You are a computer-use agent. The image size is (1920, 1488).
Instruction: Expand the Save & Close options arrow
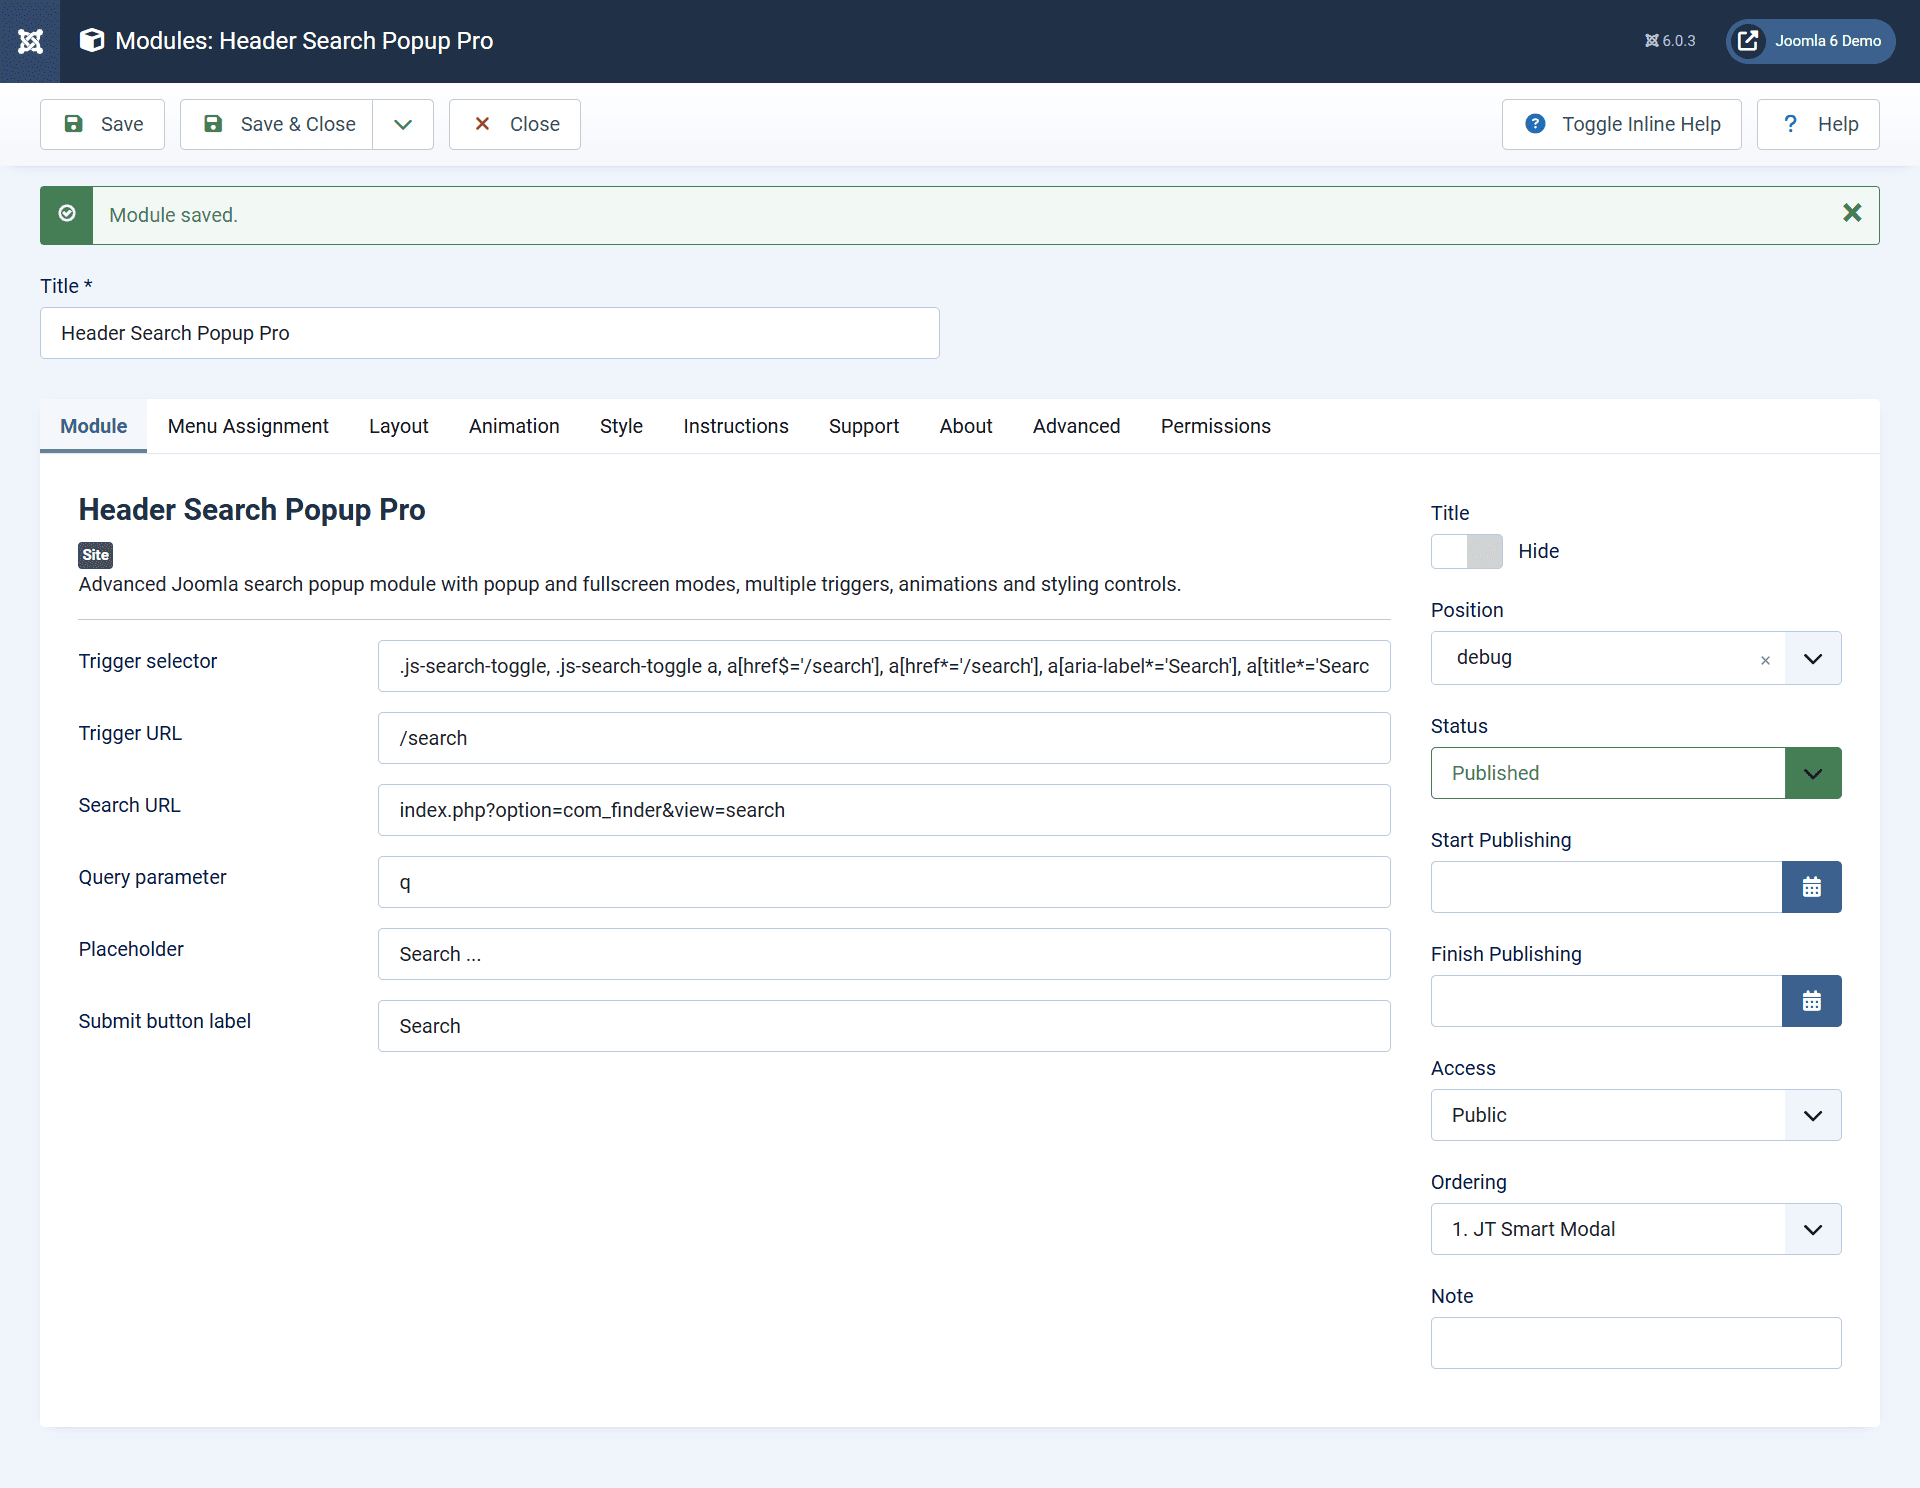402,124
